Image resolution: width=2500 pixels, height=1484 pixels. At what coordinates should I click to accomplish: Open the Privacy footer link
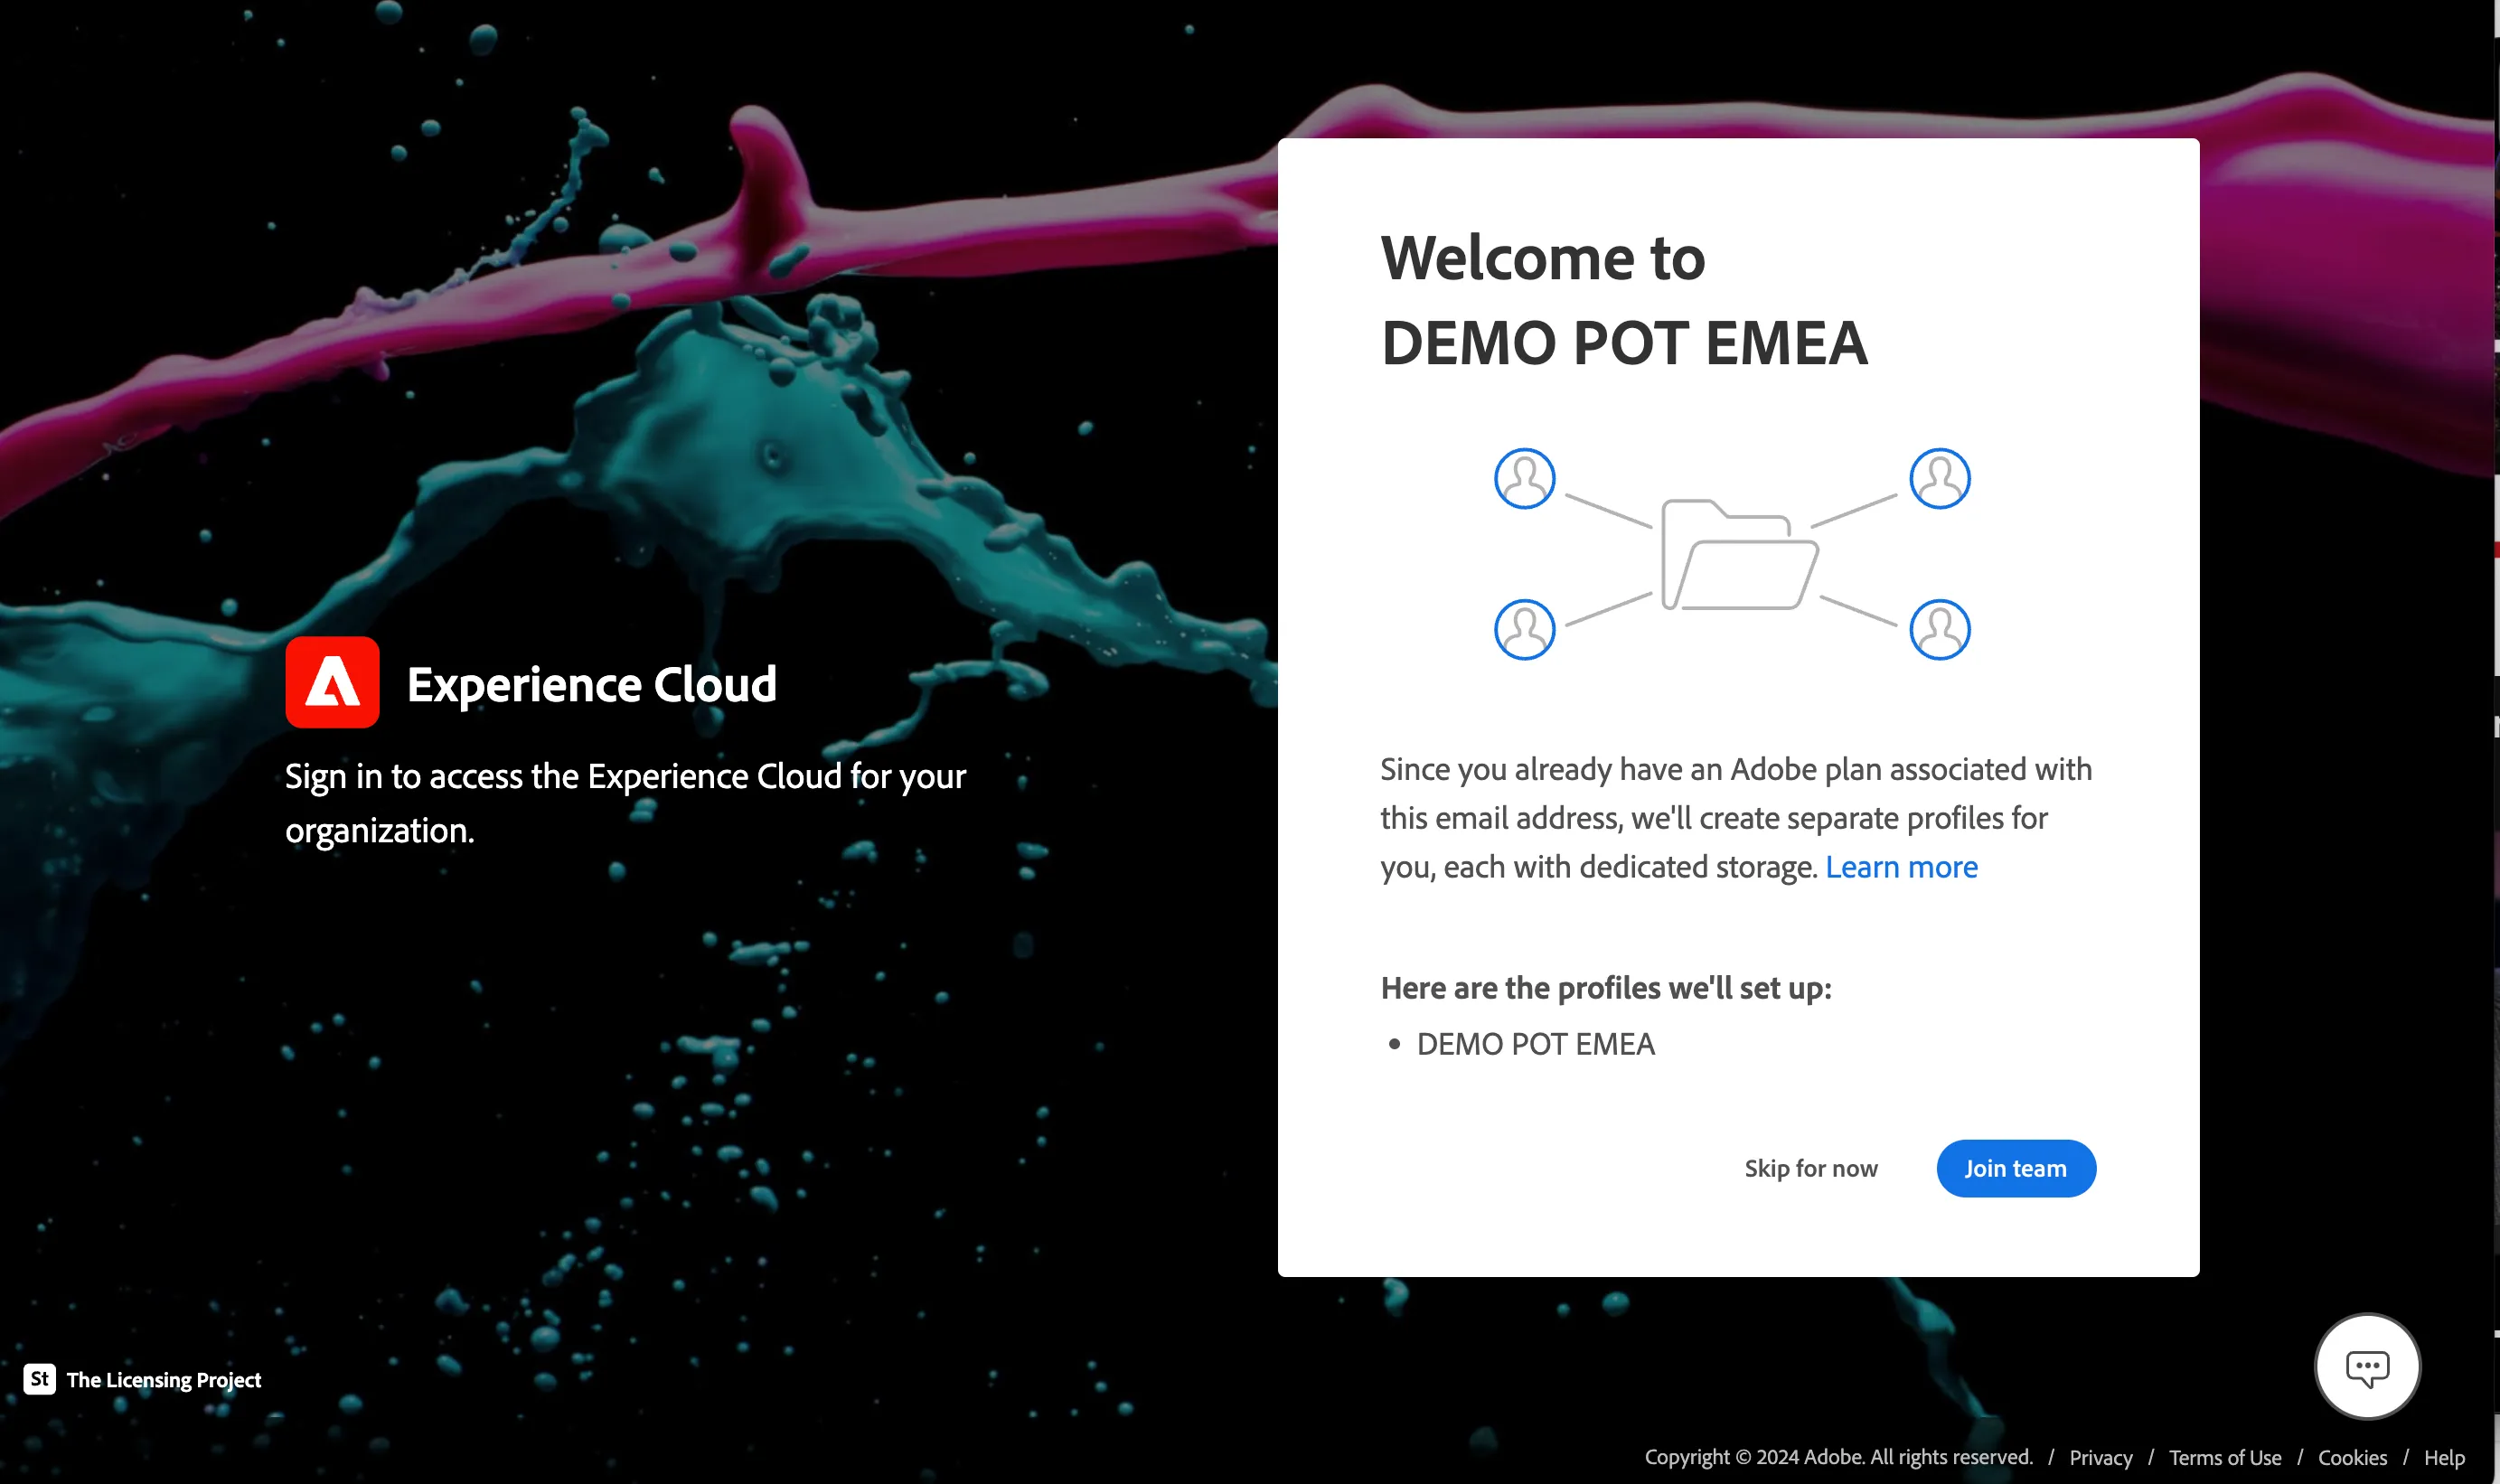coord(2101,1457)
